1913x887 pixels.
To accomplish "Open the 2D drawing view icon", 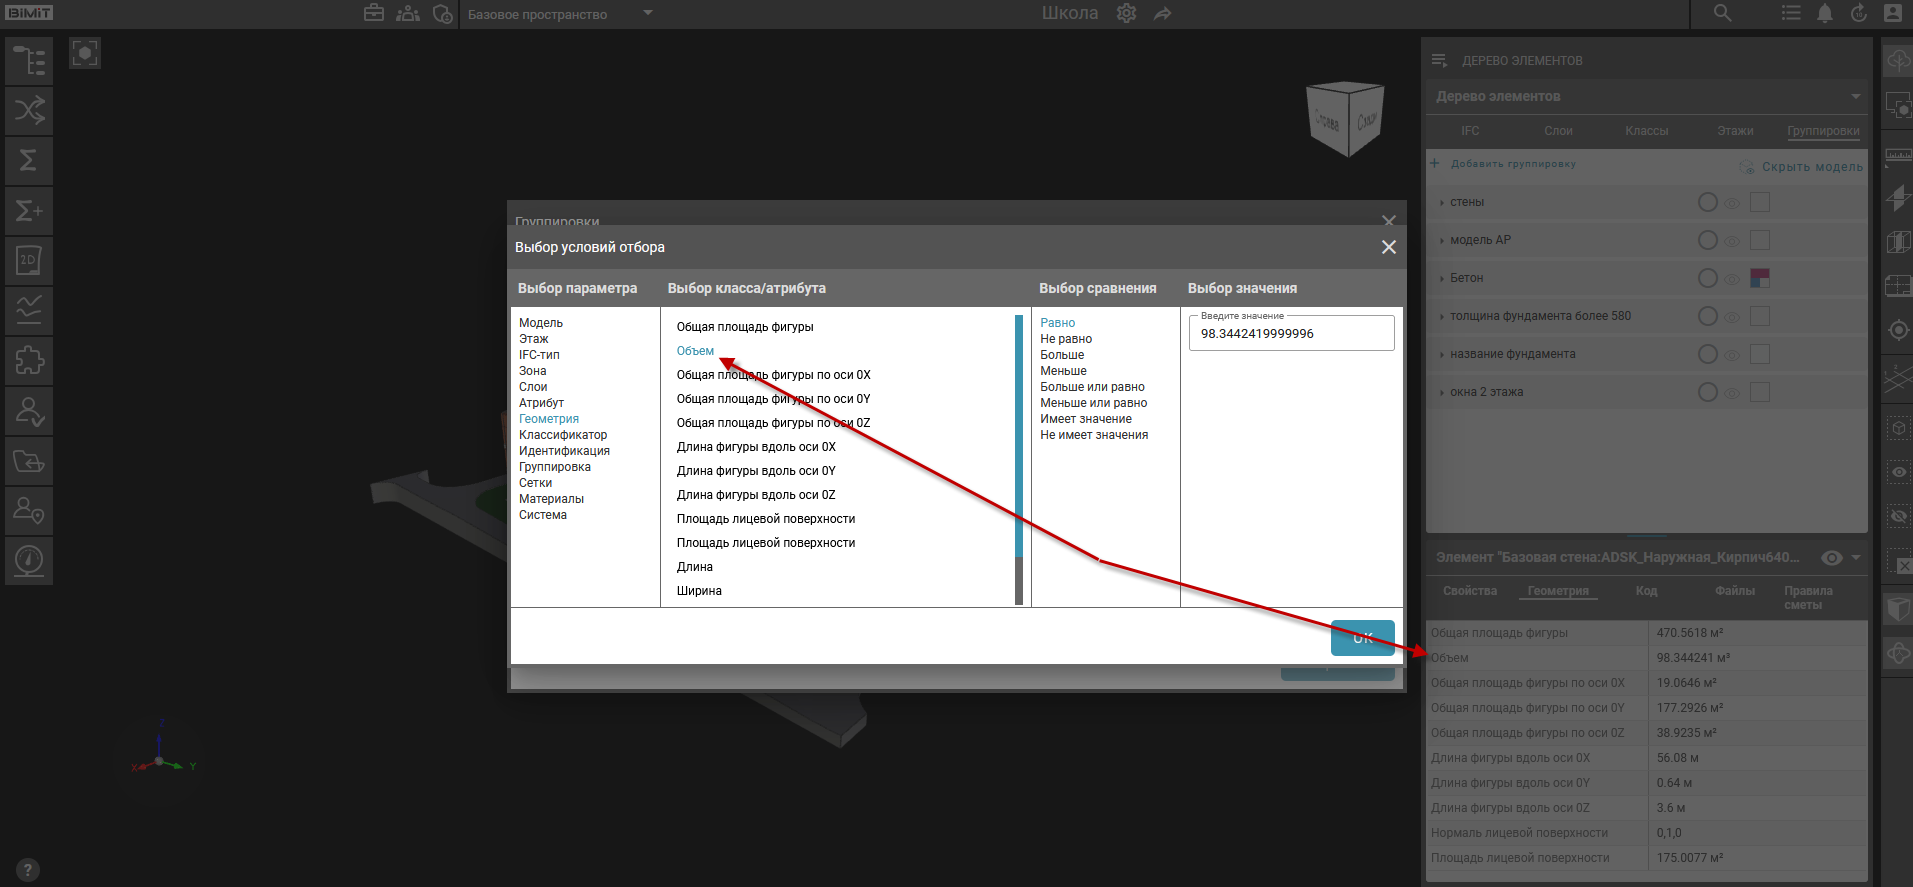I will pos(29,260).
